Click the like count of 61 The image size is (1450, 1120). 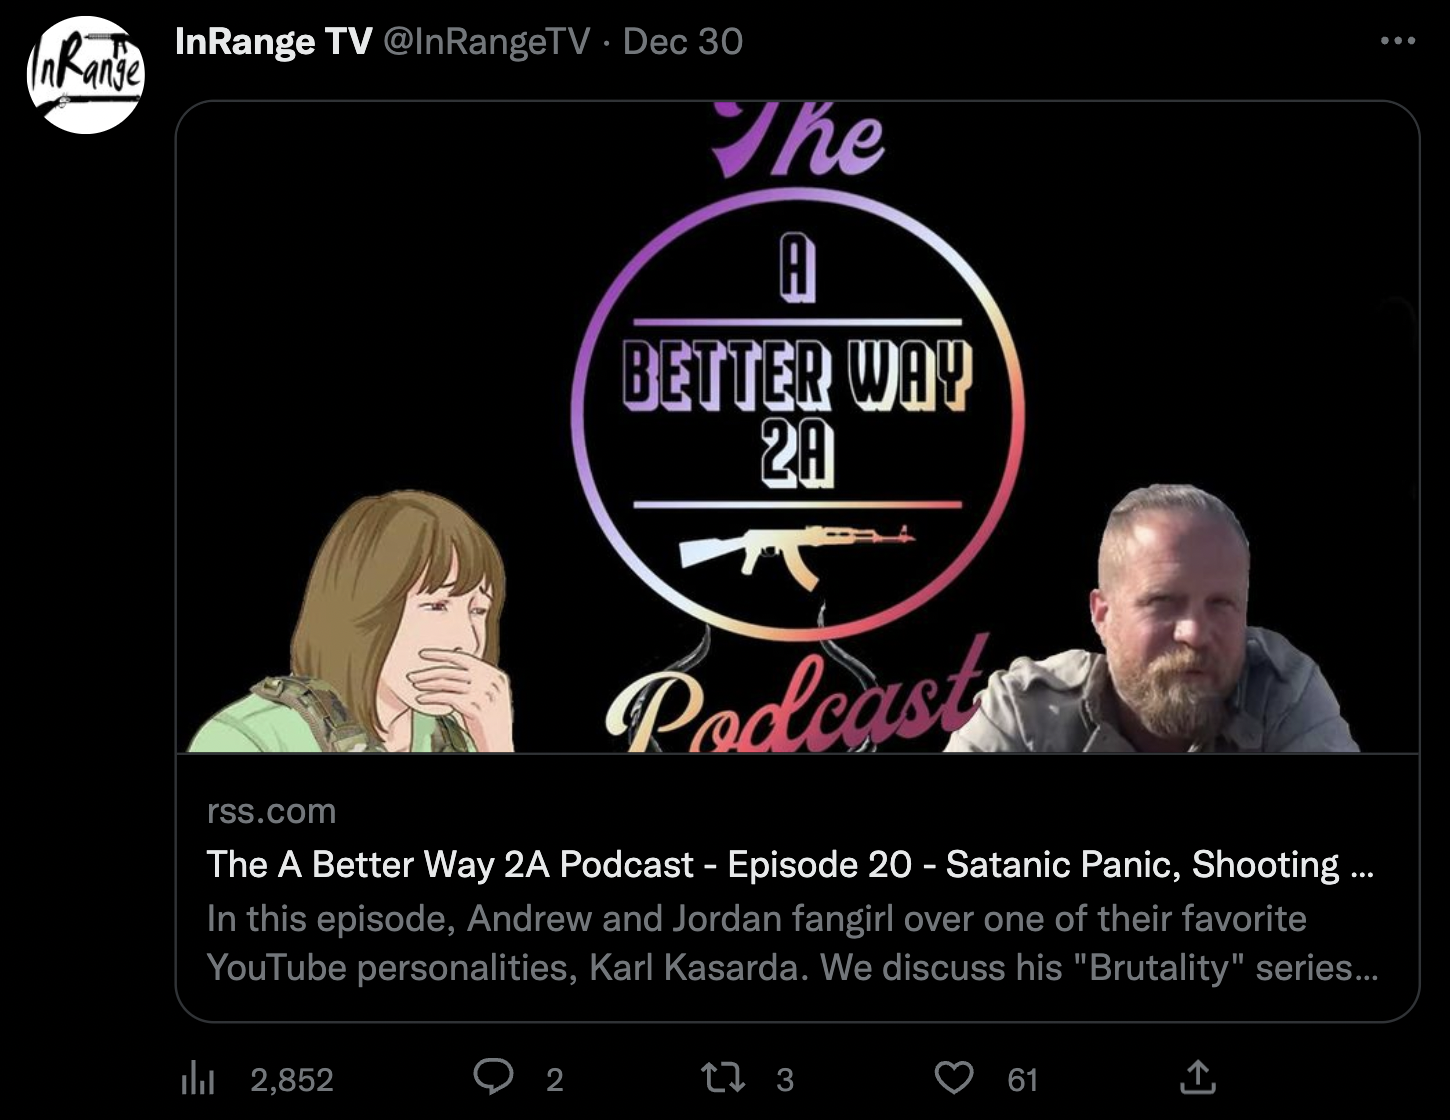tap(1022, 1080)
